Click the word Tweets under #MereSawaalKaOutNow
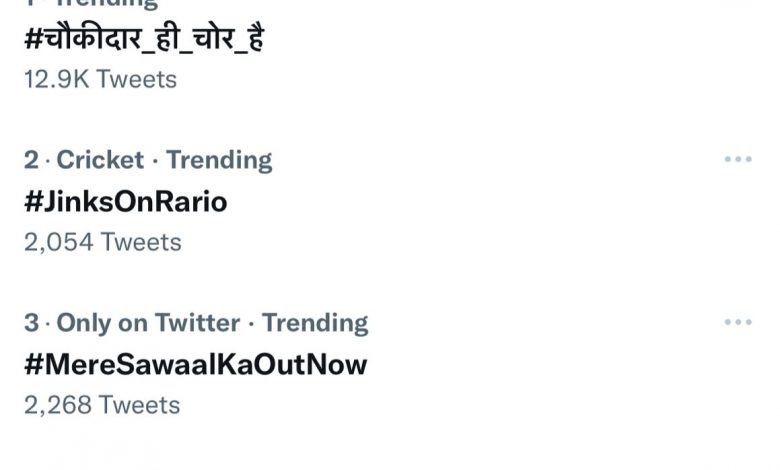 pos(140,405)
